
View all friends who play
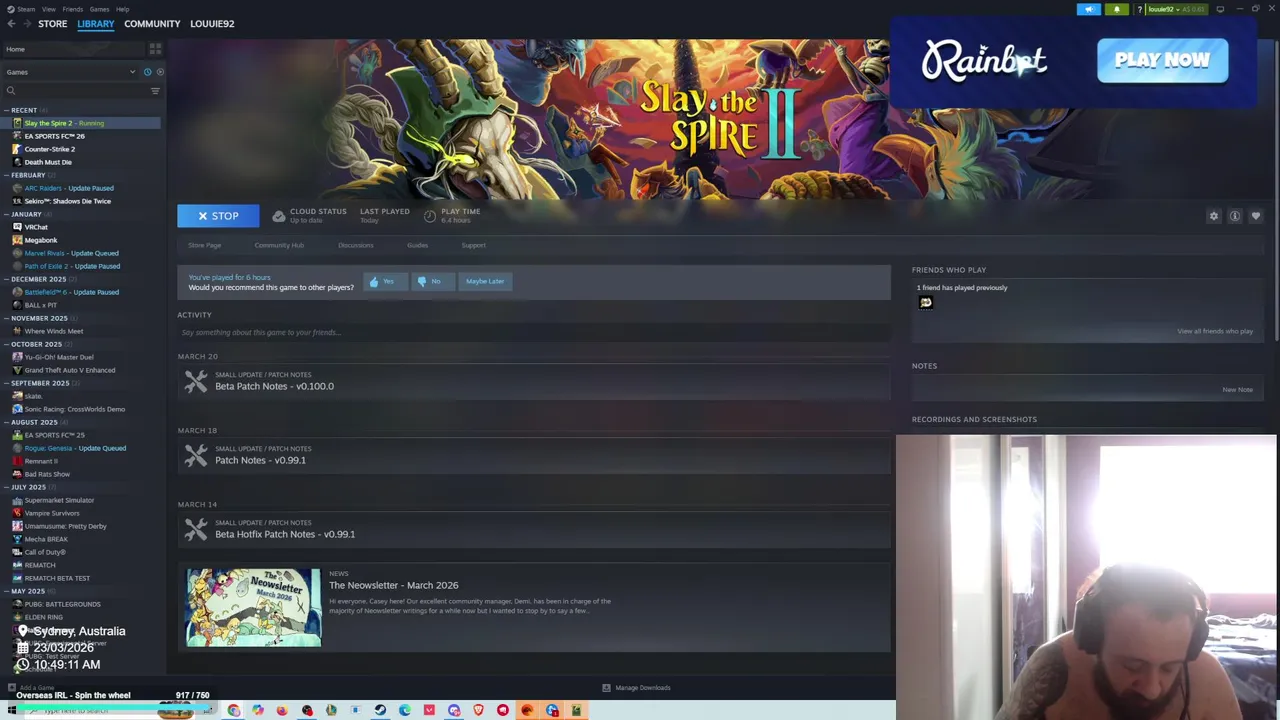tap(1215, 331)
